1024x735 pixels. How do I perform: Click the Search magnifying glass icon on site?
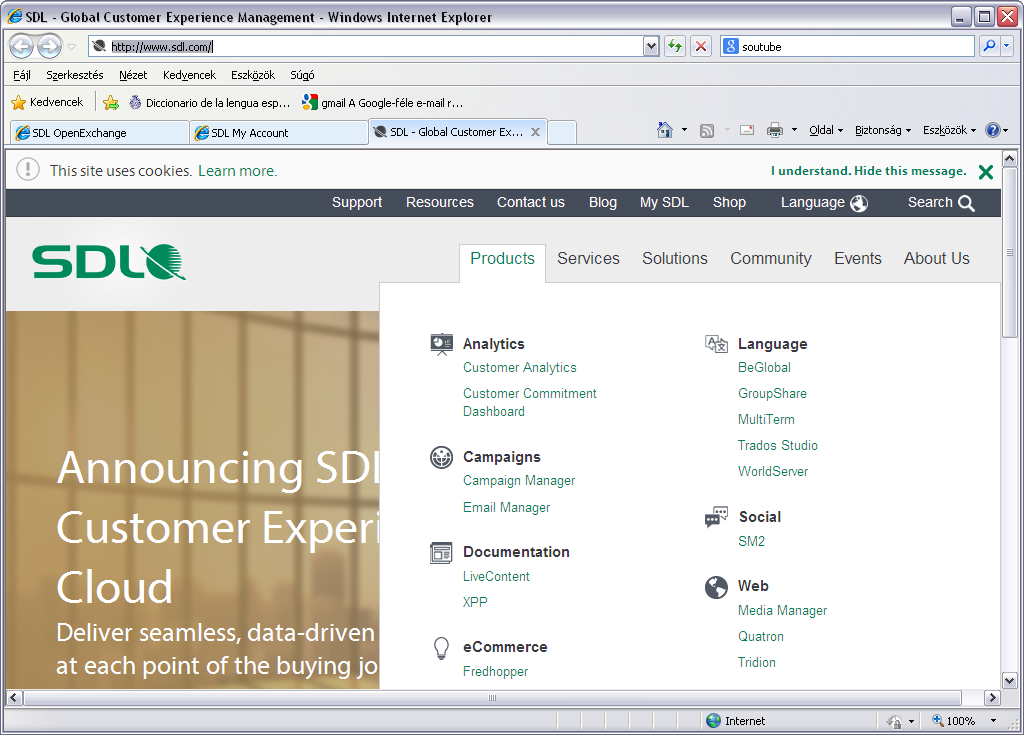click(x=967, y=203)
